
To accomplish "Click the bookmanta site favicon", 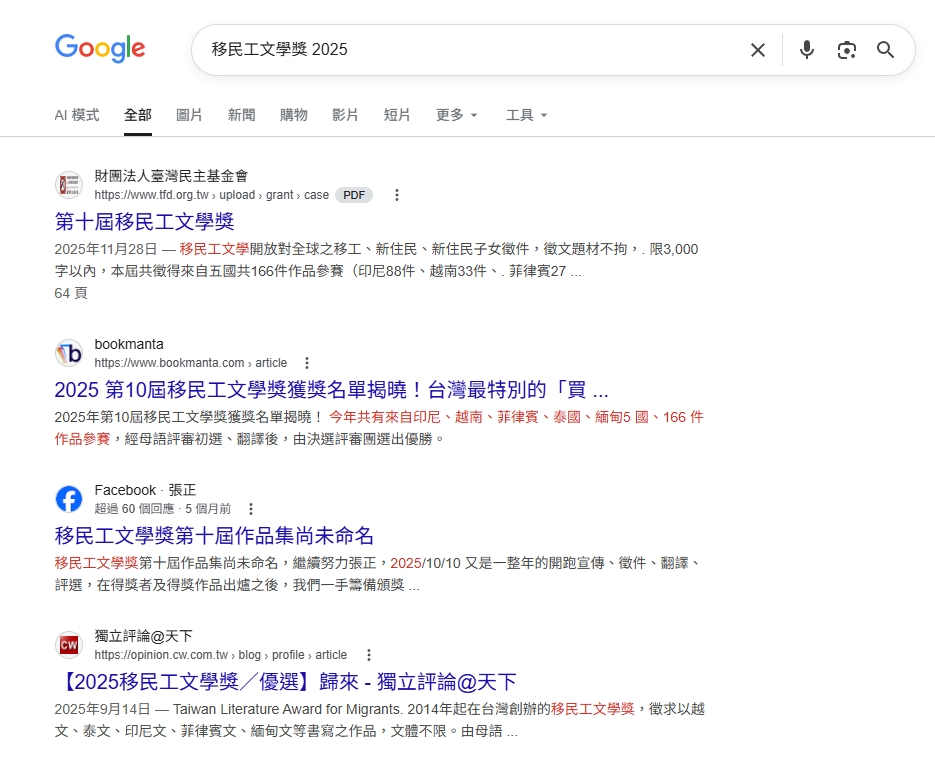I will click(69, 353).
